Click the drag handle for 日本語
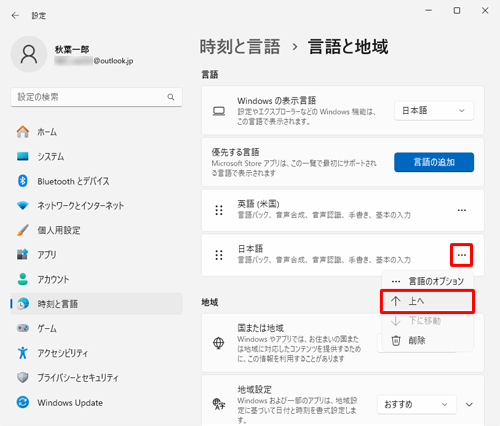This screenshot has width=500, height=426. point(219,255)
